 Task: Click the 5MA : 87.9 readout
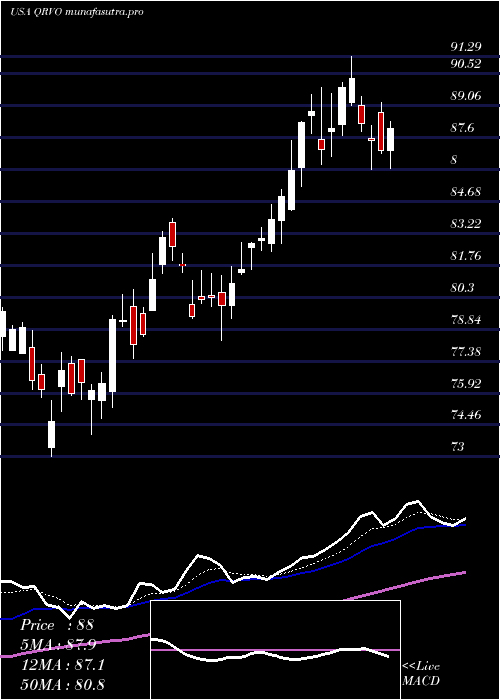click(x=58, y=645)
